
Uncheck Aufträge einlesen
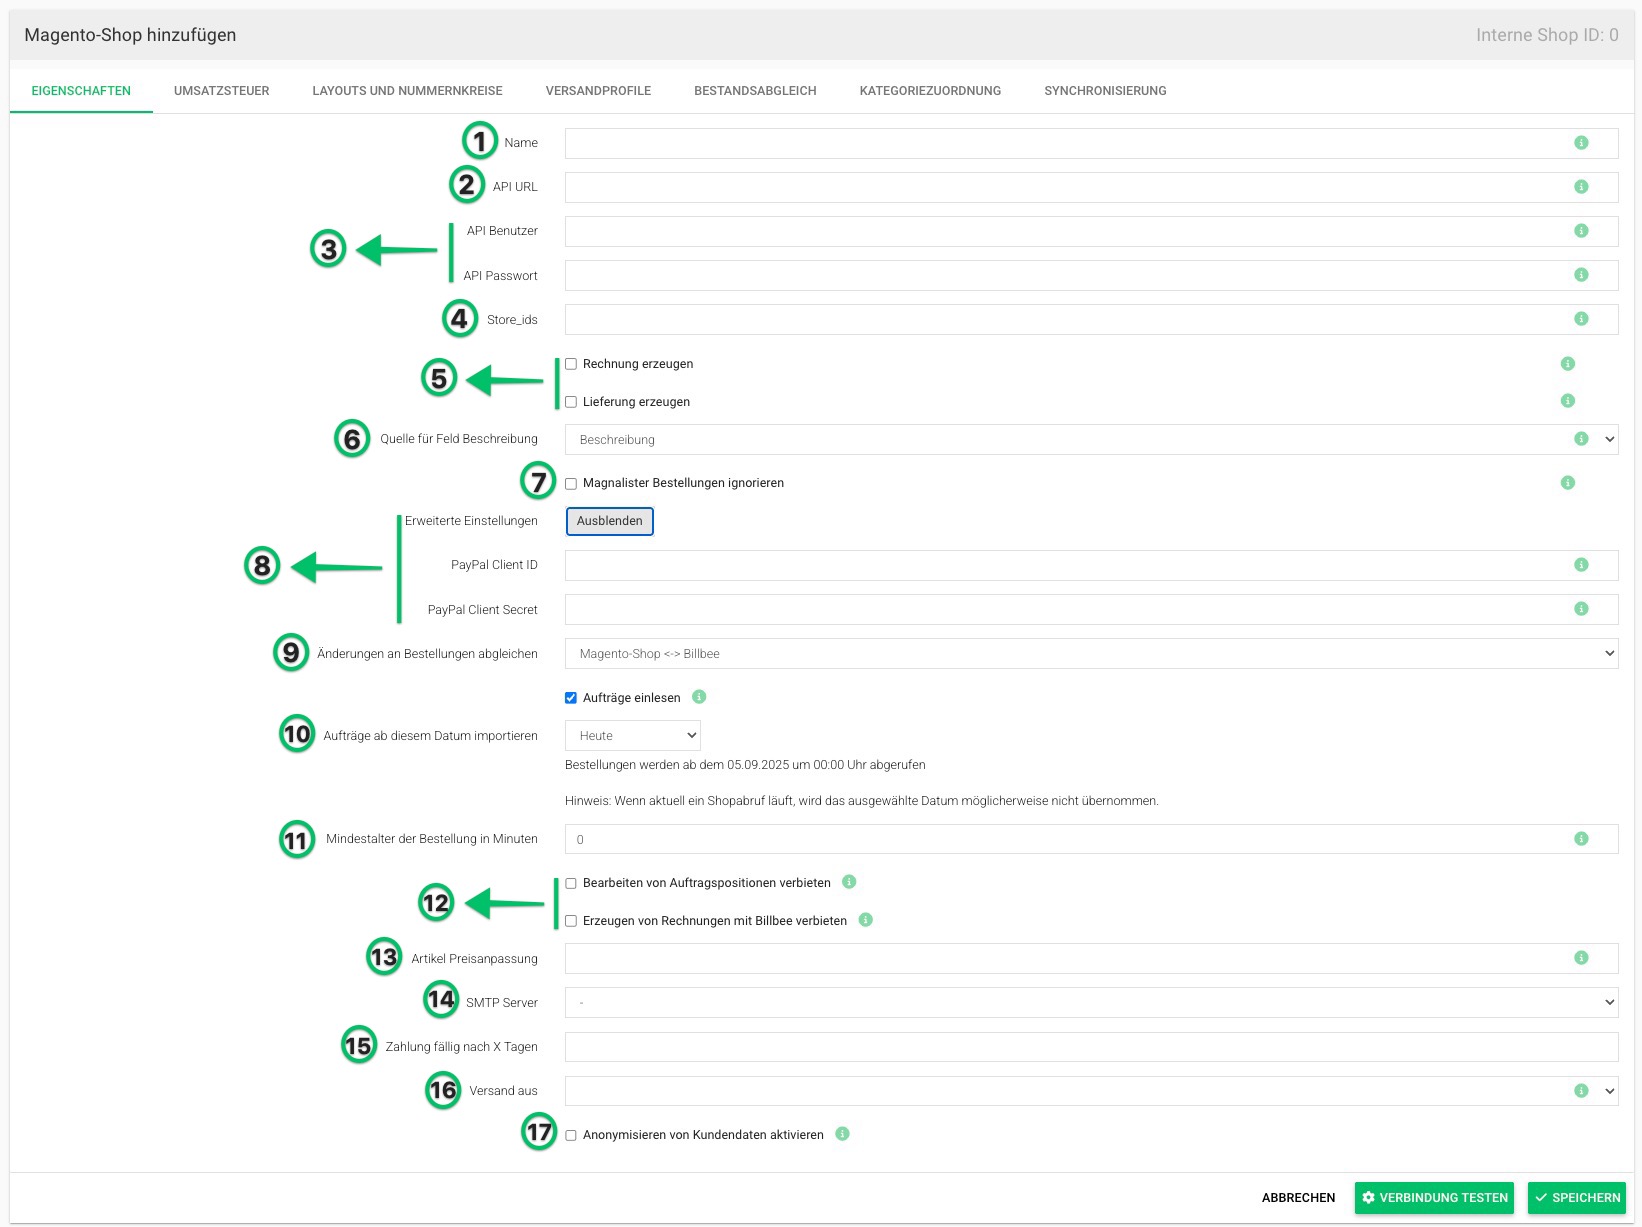click(x=571, y=698)
